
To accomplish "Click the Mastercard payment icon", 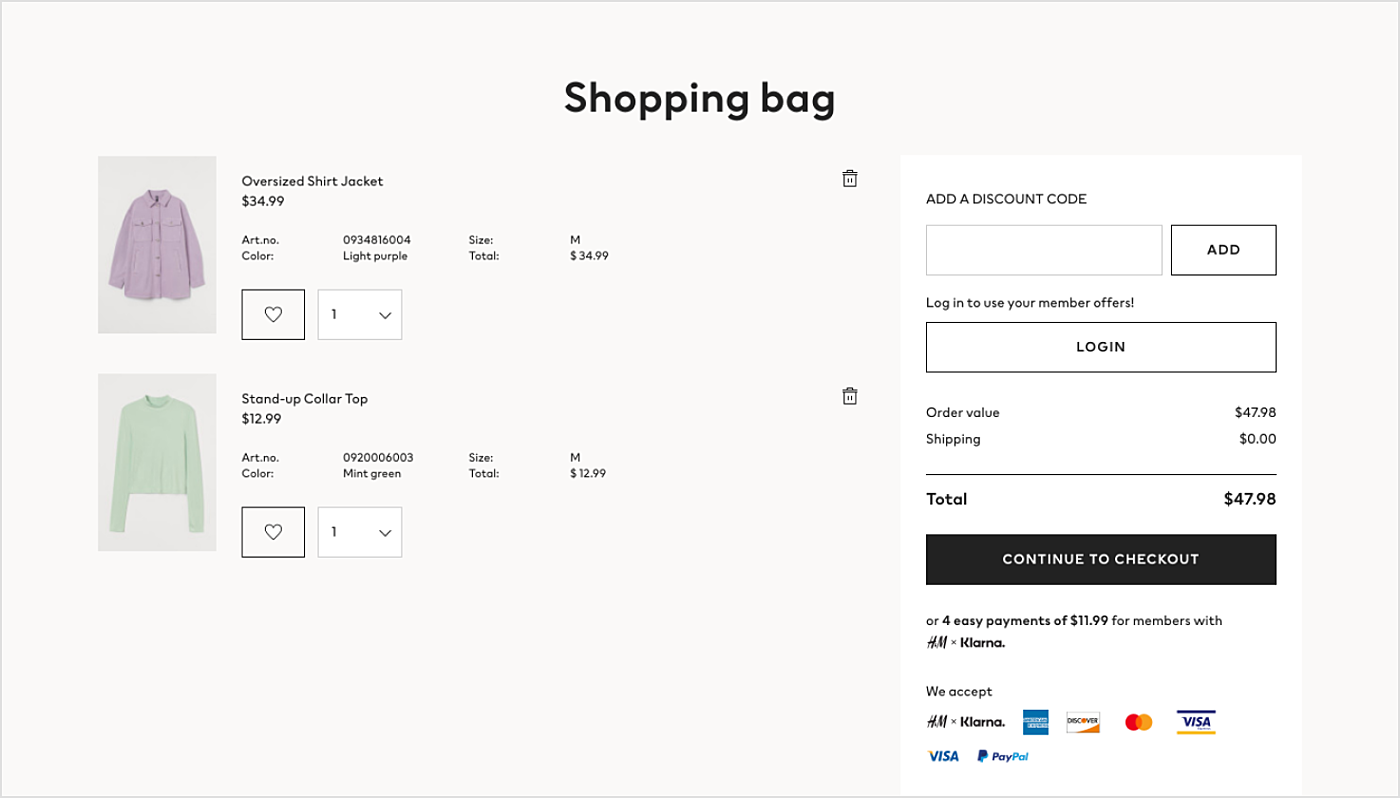I will [x=1138, y=722].
